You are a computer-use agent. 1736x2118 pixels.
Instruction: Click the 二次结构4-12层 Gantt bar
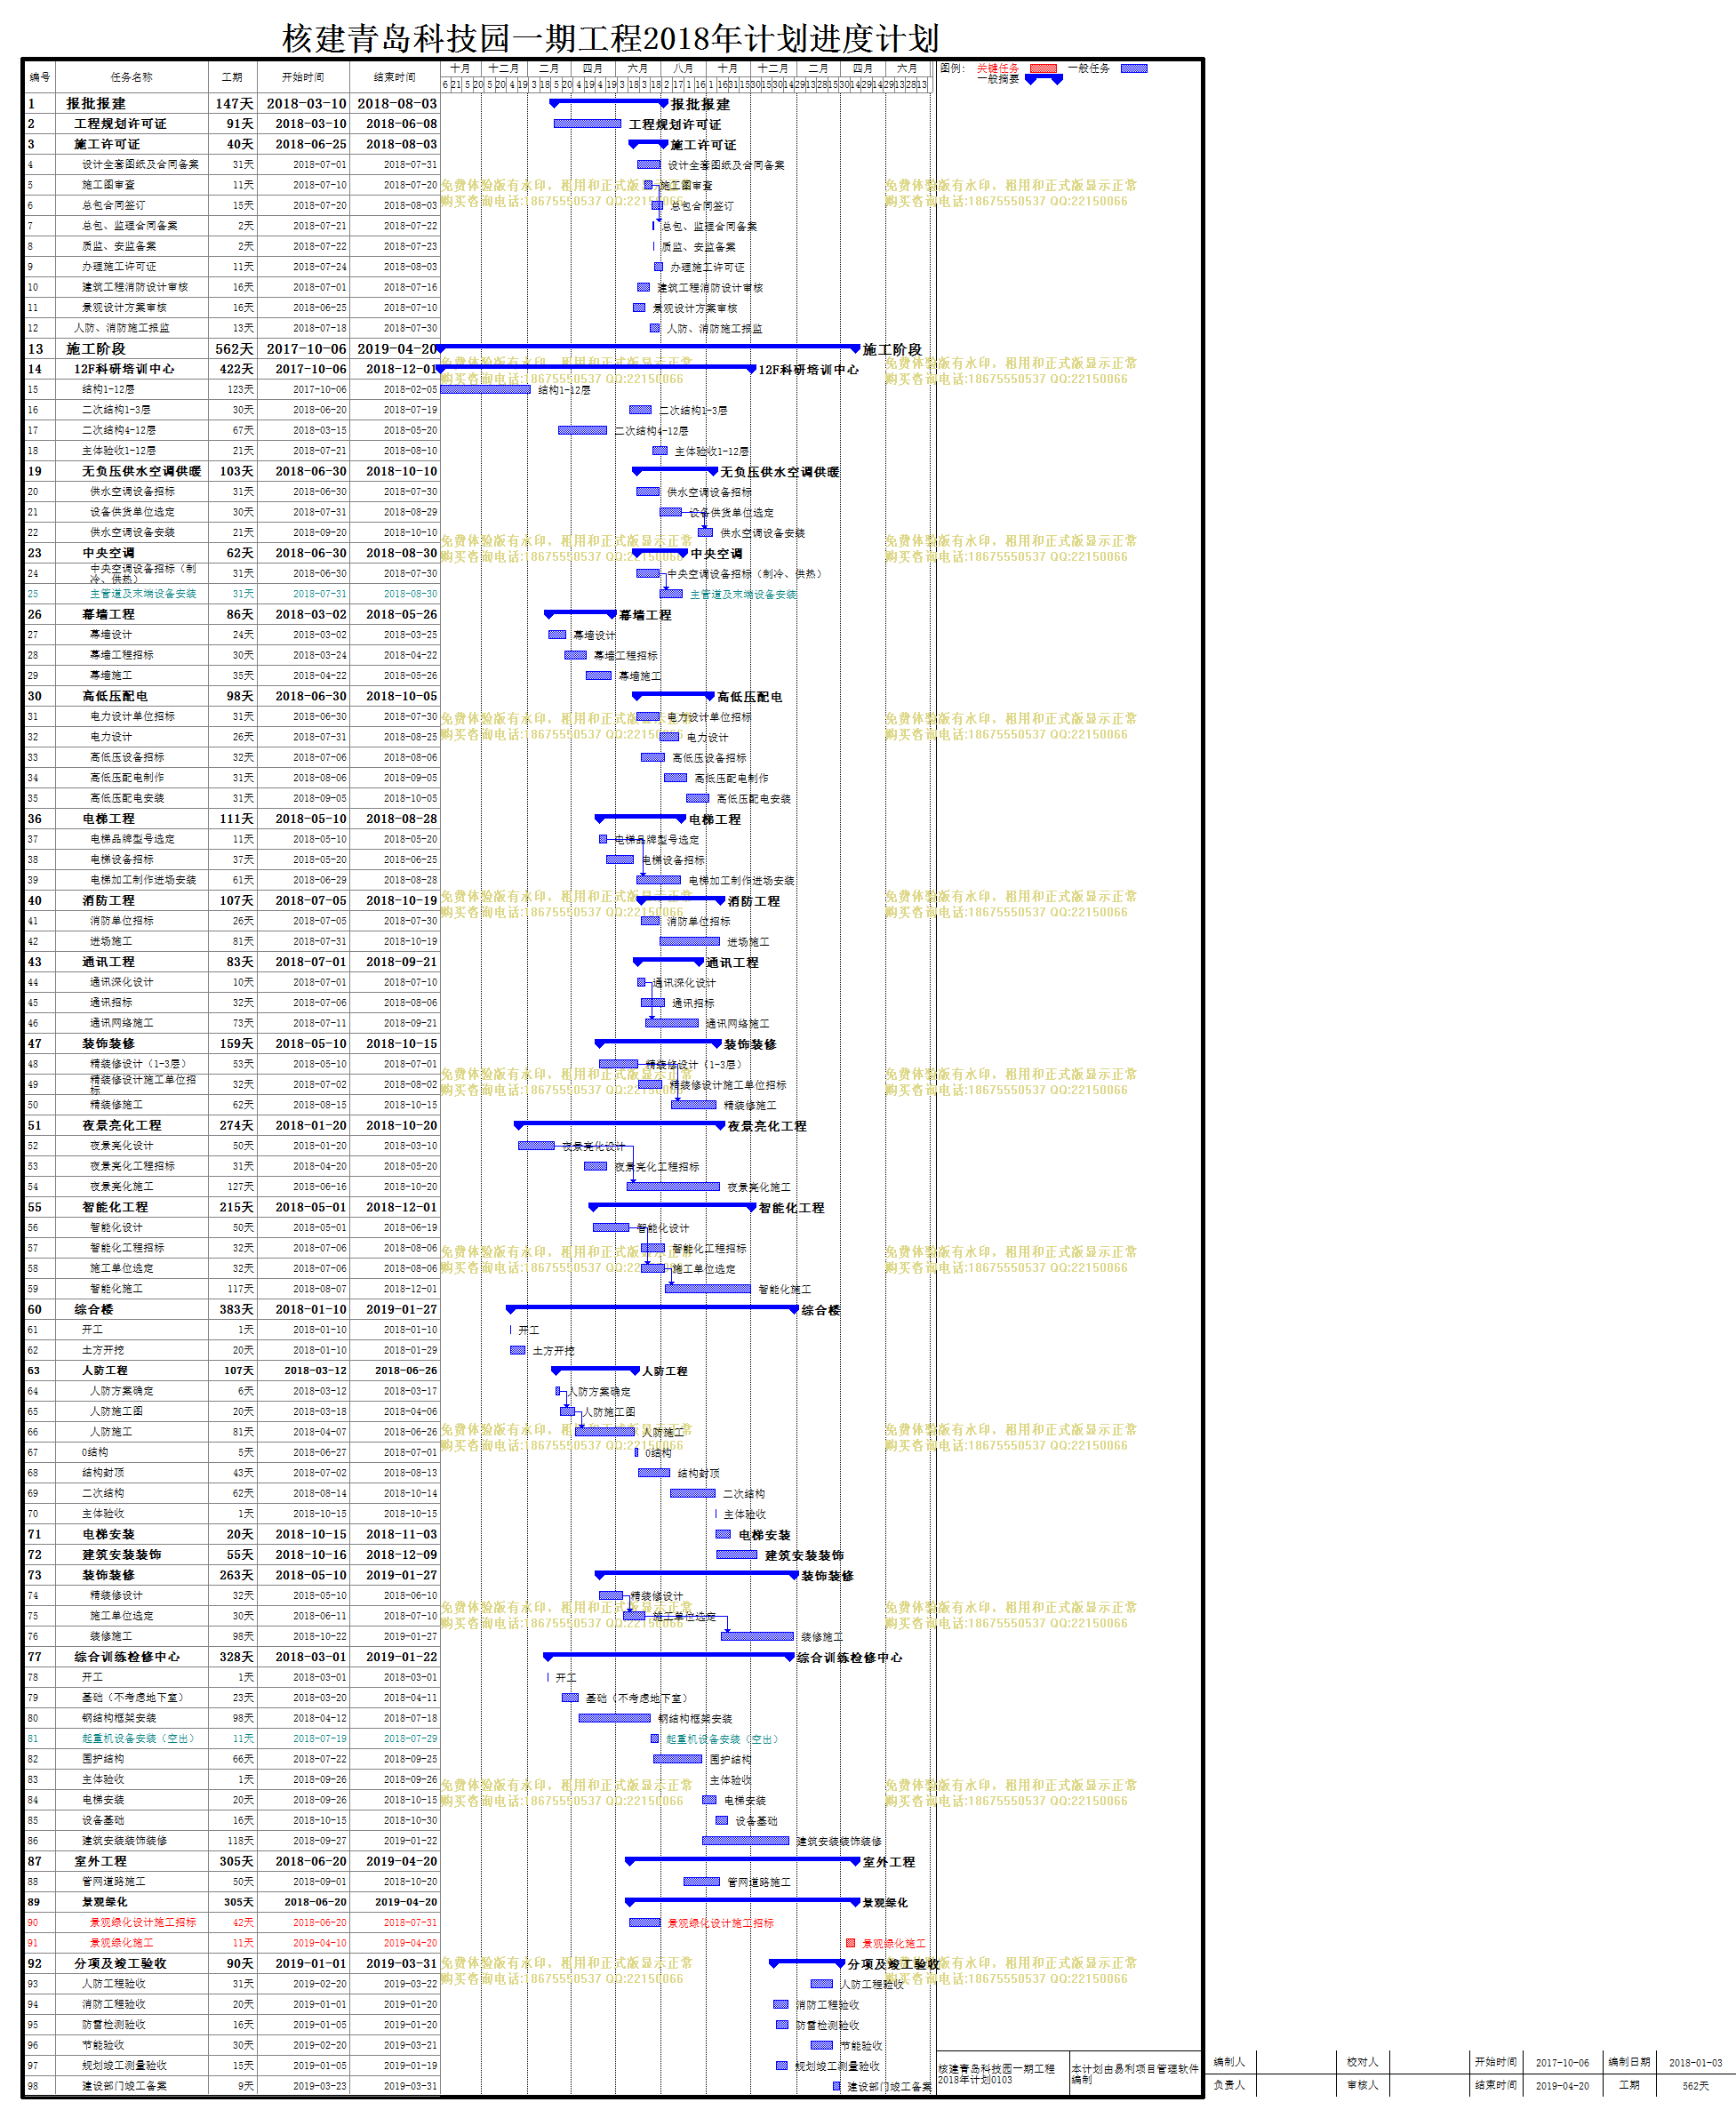583,430
